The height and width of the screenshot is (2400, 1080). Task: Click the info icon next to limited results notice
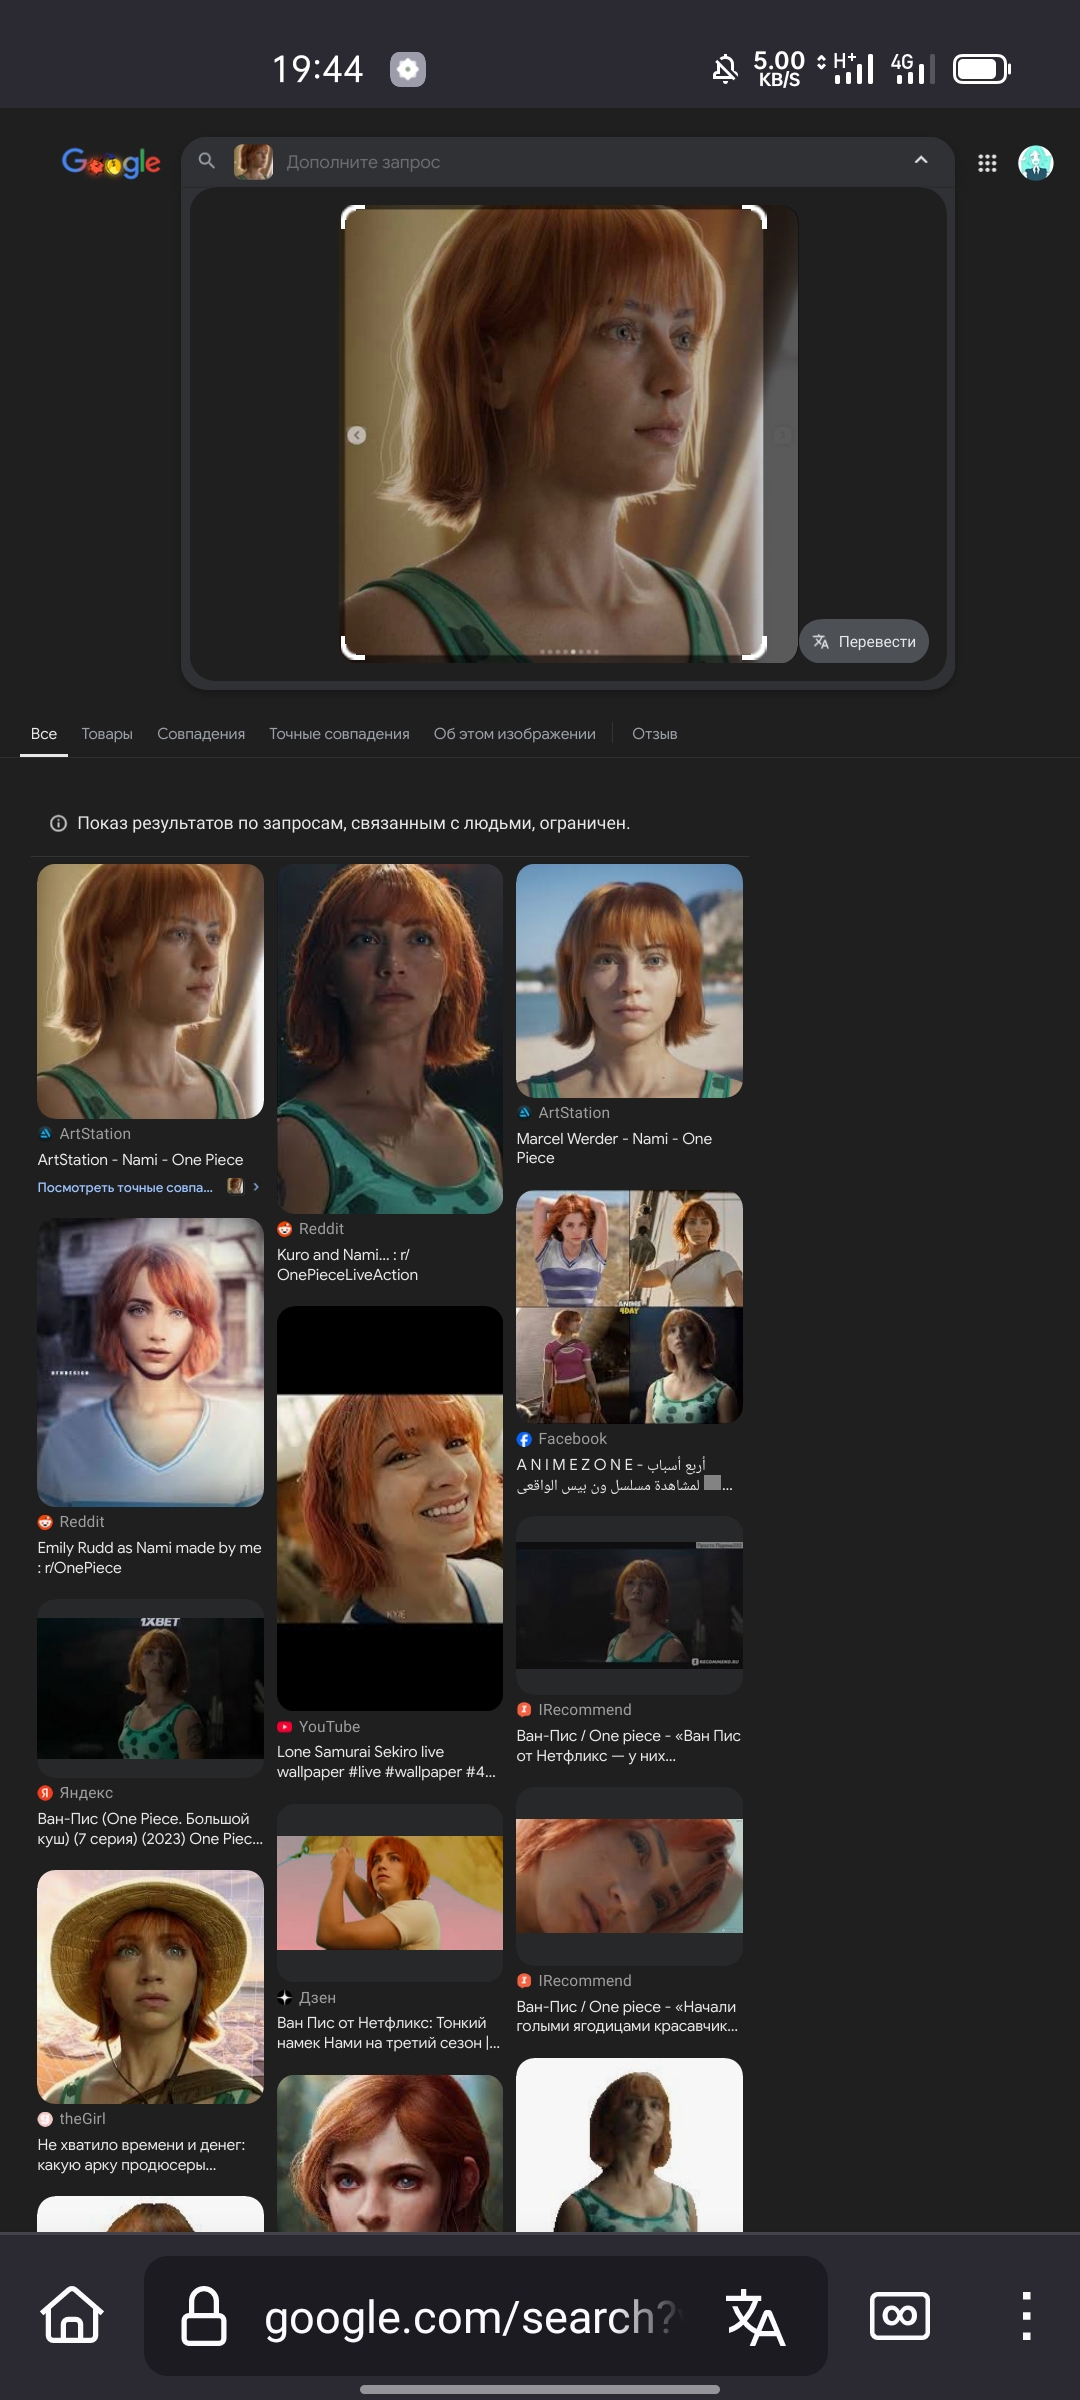tap(58, 823)
